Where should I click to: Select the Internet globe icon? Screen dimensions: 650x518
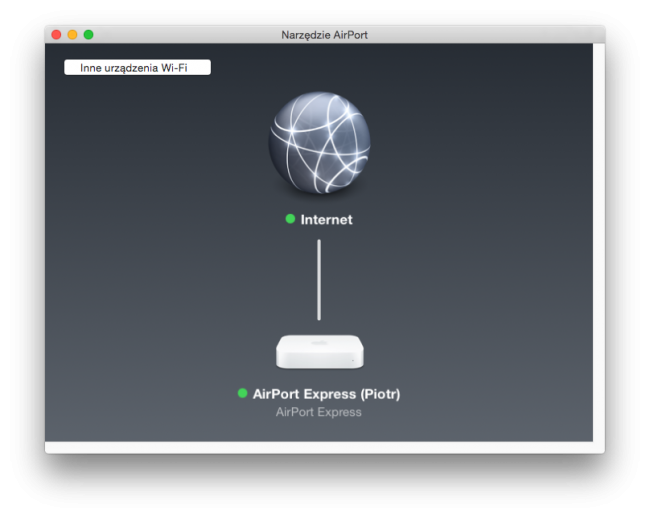click(319, 143)
